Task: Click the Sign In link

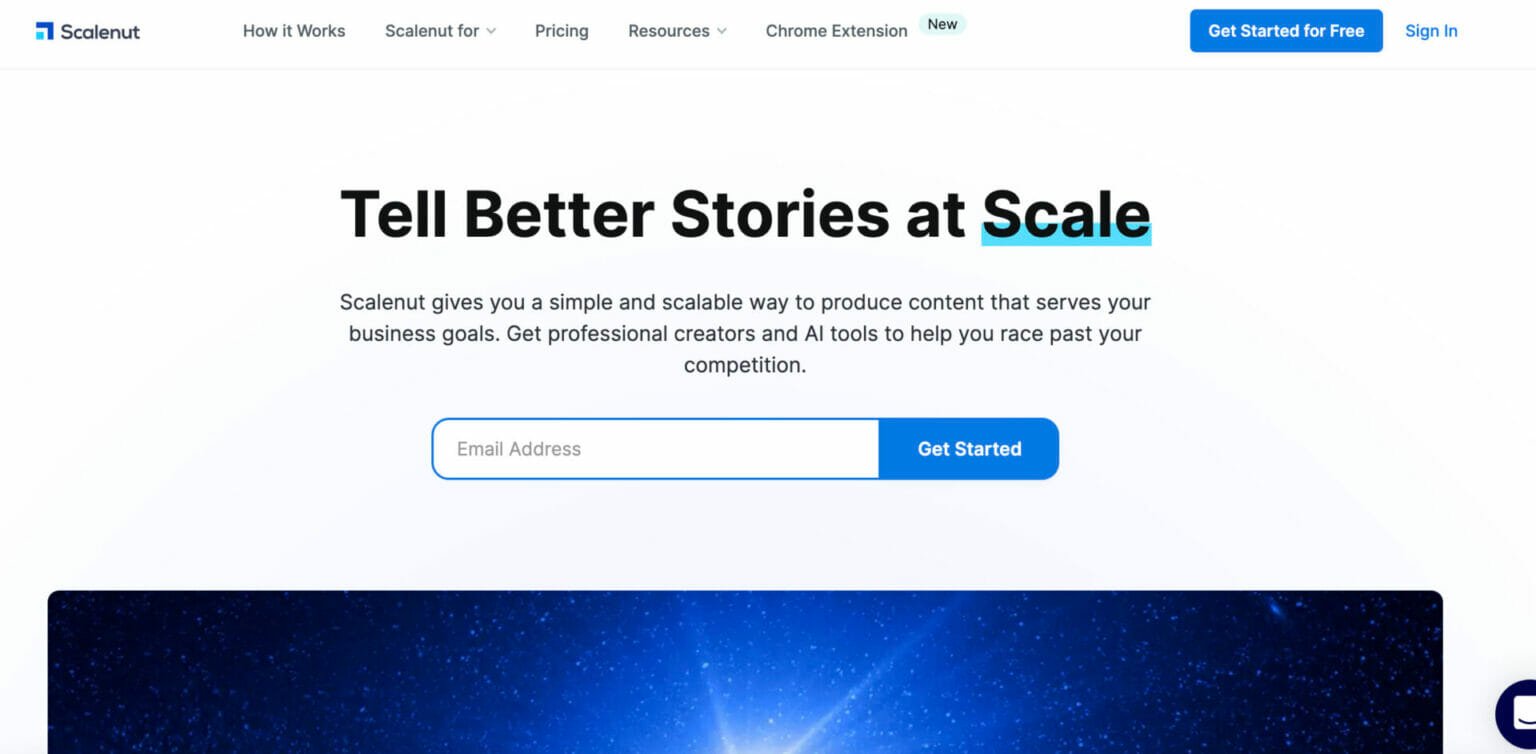Action: point(1430,31)
